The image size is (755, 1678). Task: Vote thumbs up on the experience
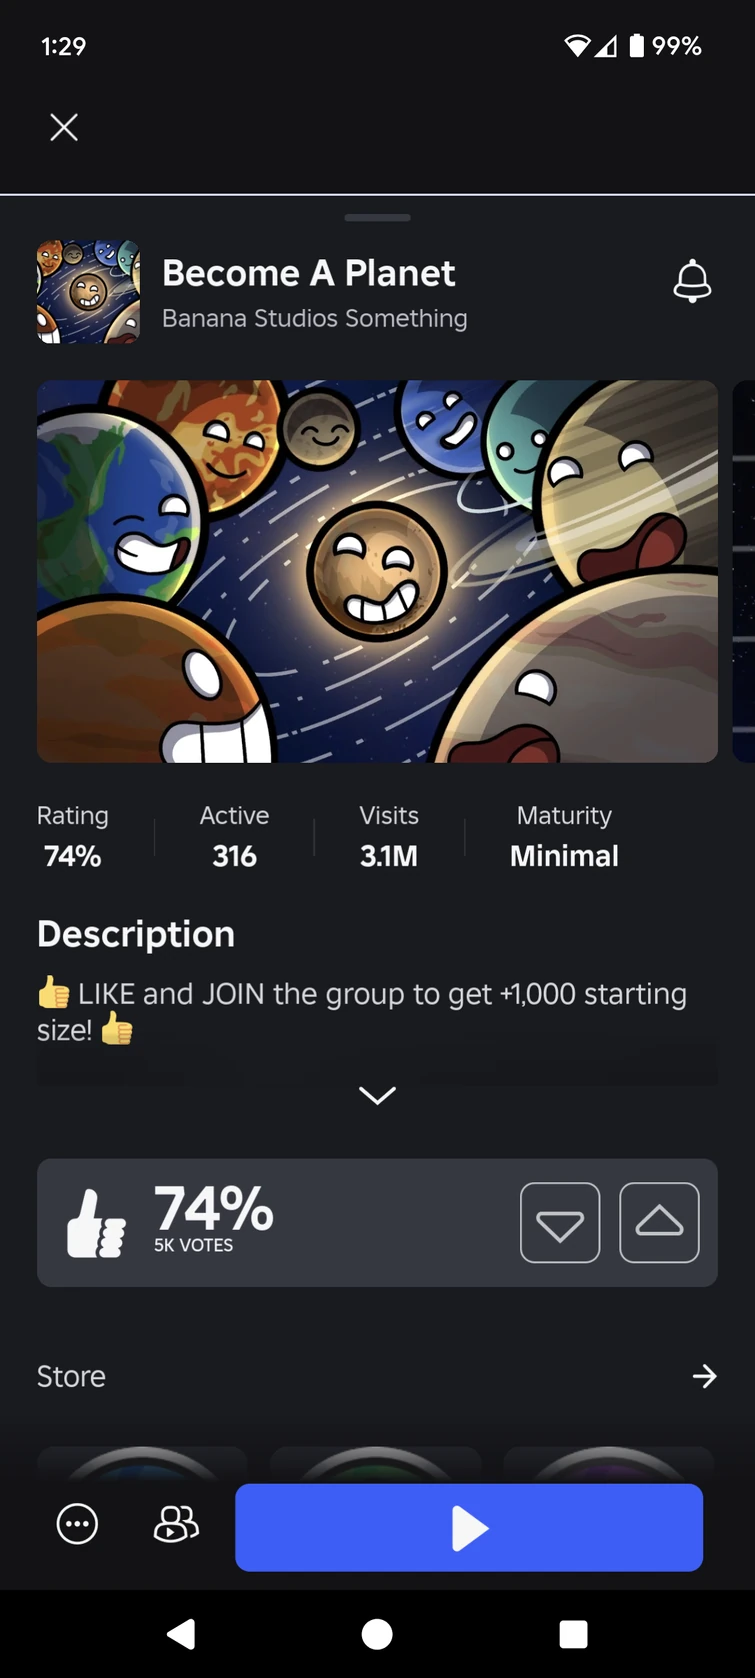coord(659,1222)
